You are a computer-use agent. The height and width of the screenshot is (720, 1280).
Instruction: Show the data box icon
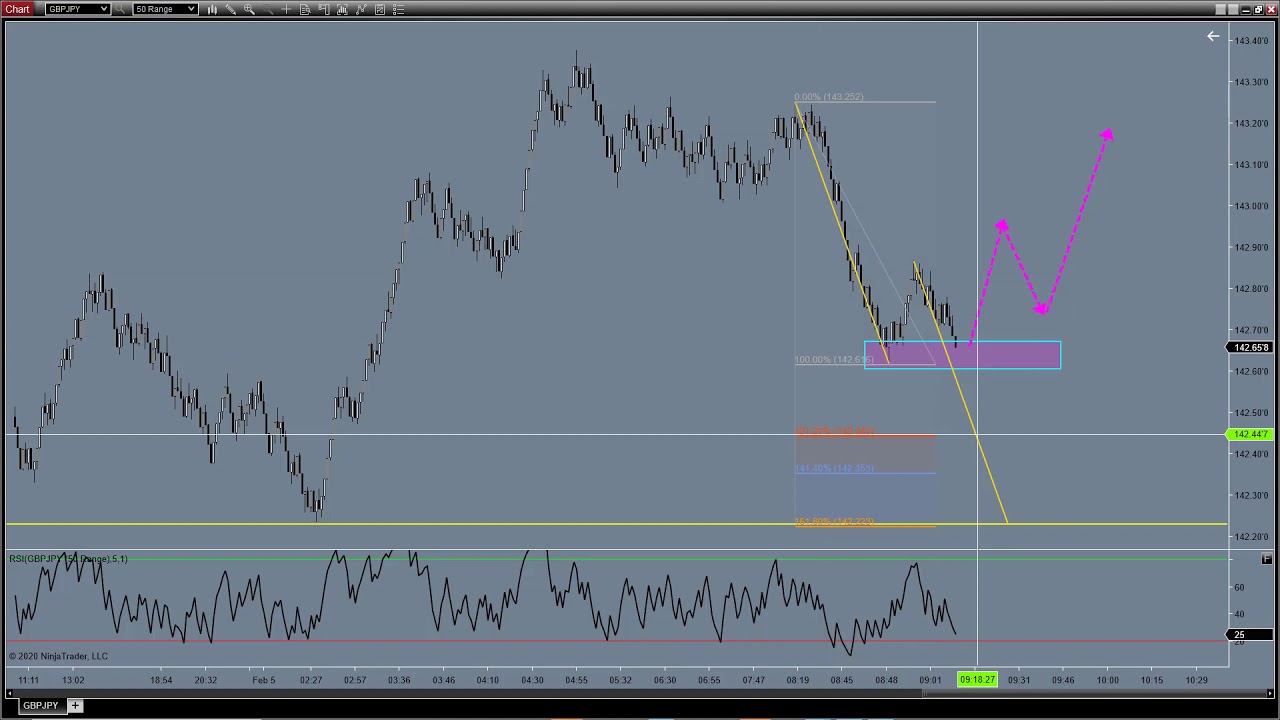(305, 9)
